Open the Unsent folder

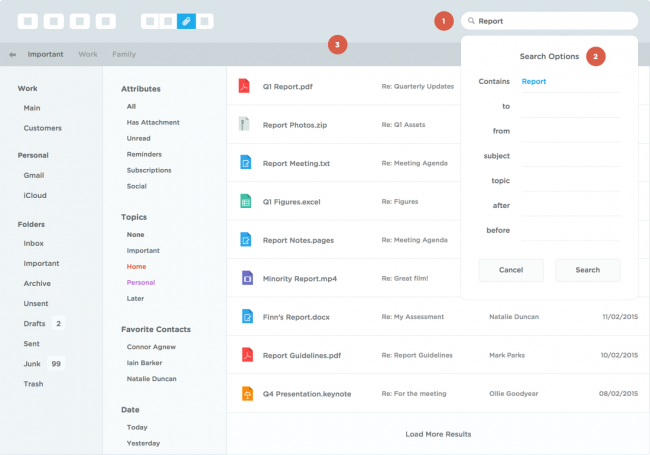(x=36, y=304)
